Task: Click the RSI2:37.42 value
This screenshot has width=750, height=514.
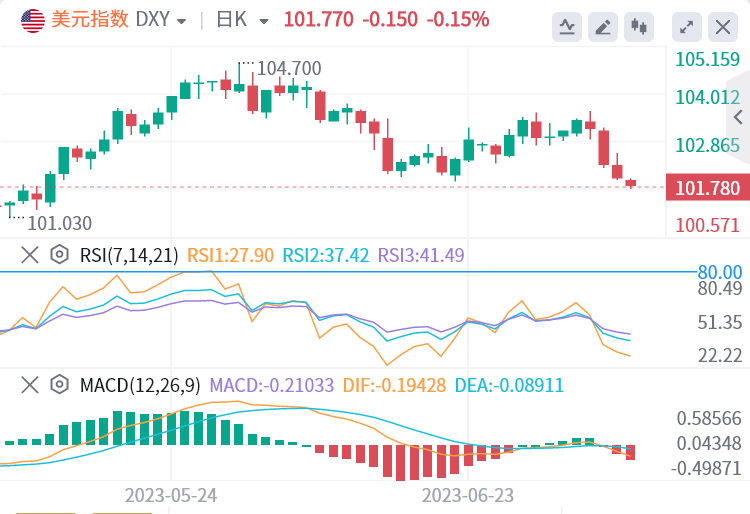Action: click(x=326, y=255)
